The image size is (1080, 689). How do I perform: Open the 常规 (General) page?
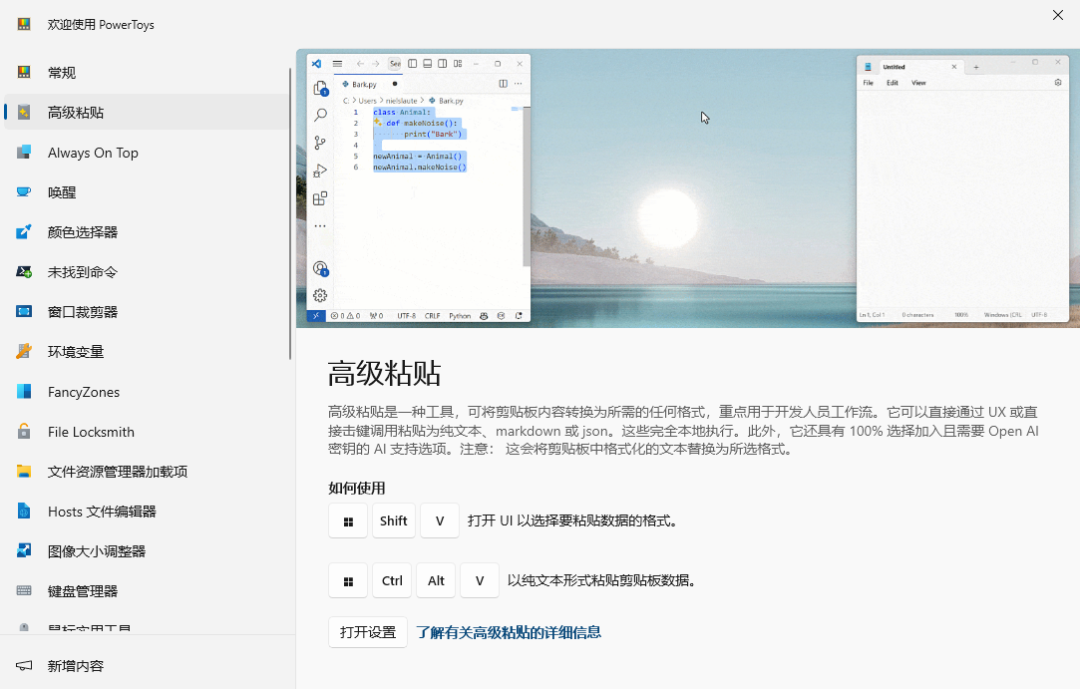point(145,72)
